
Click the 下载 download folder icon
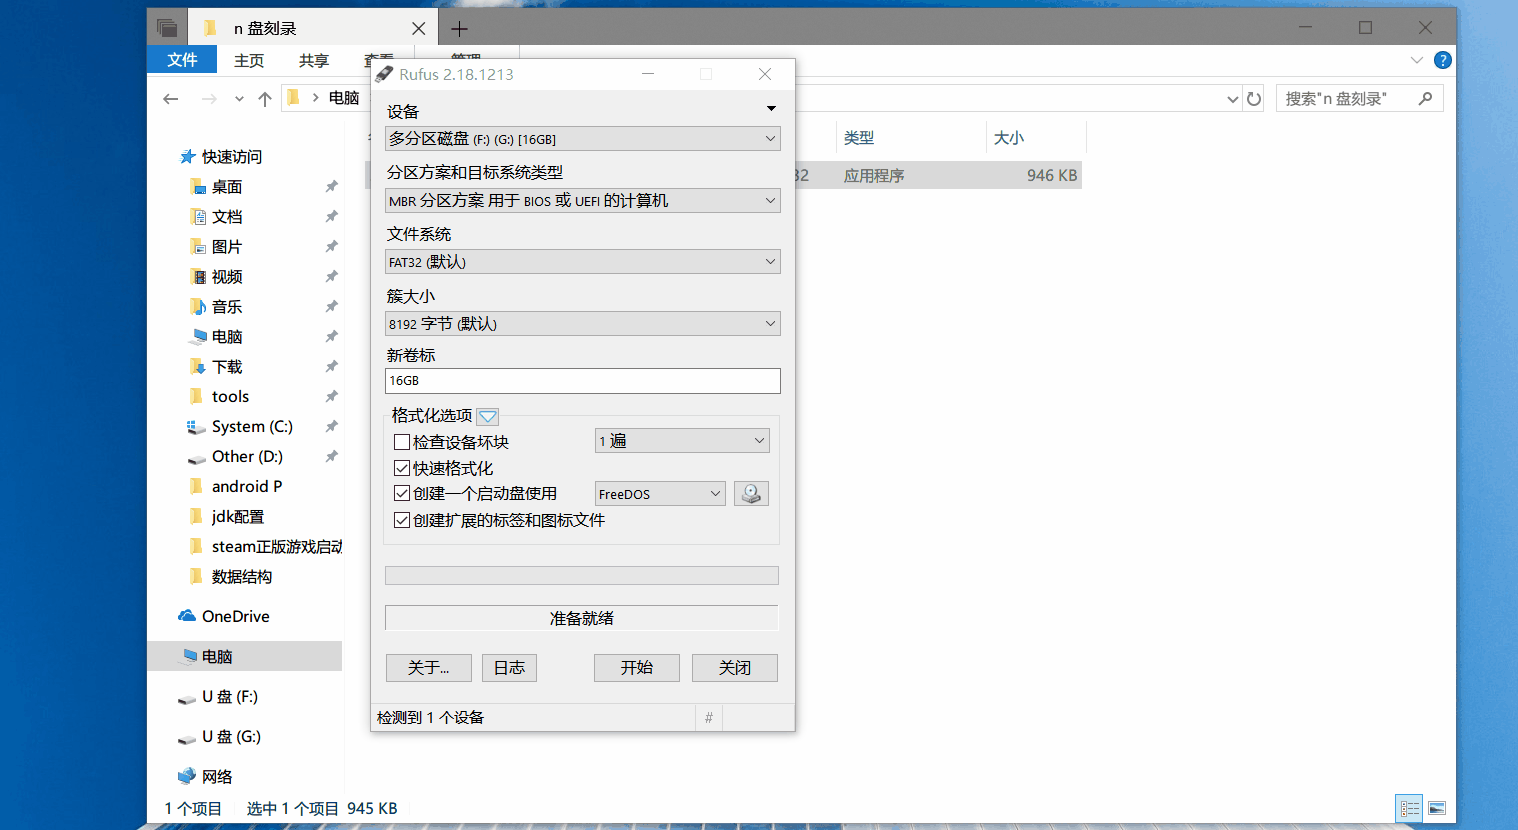tap(198, 366)
